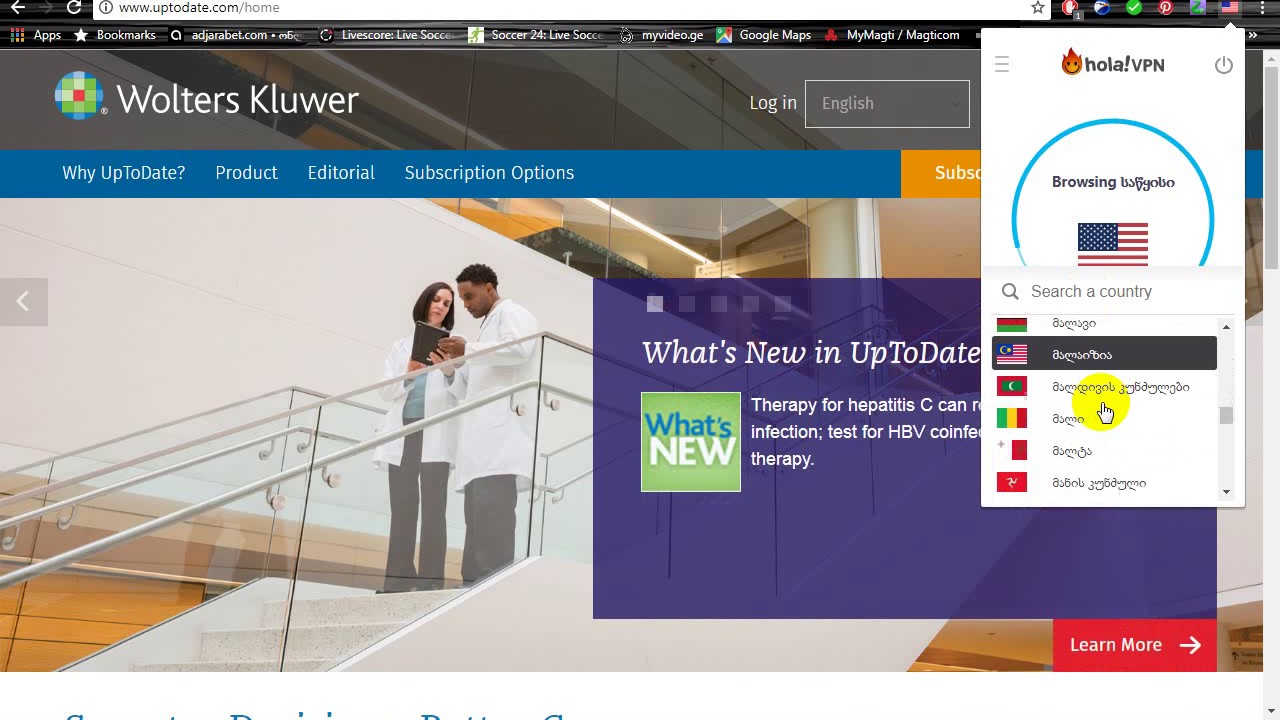This screenshot has height=720, width=1280.
Task: Click the Malta flag icon
Action: [x=1012, y=451]
